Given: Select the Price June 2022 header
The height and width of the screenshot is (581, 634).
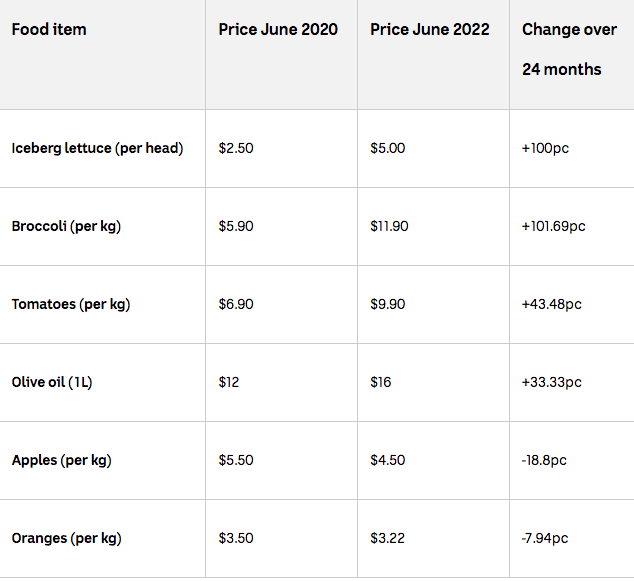Looking at the screenshot, I should tap(430, 30).
